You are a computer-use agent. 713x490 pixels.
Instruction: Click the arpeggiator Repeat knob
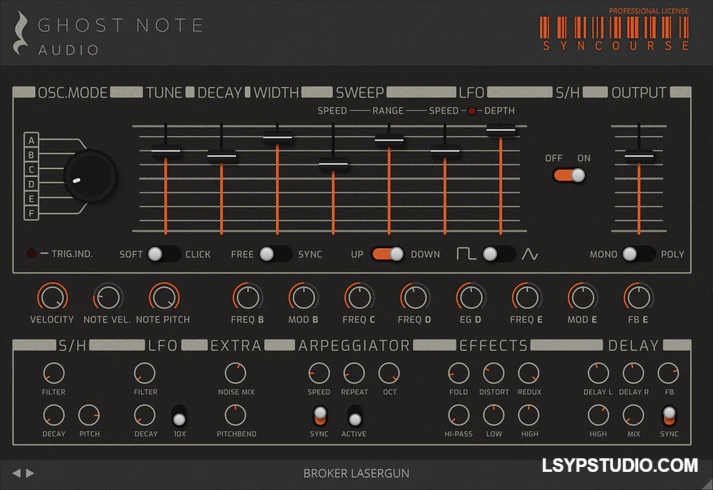pyautogui.click(x=354, y=373)
